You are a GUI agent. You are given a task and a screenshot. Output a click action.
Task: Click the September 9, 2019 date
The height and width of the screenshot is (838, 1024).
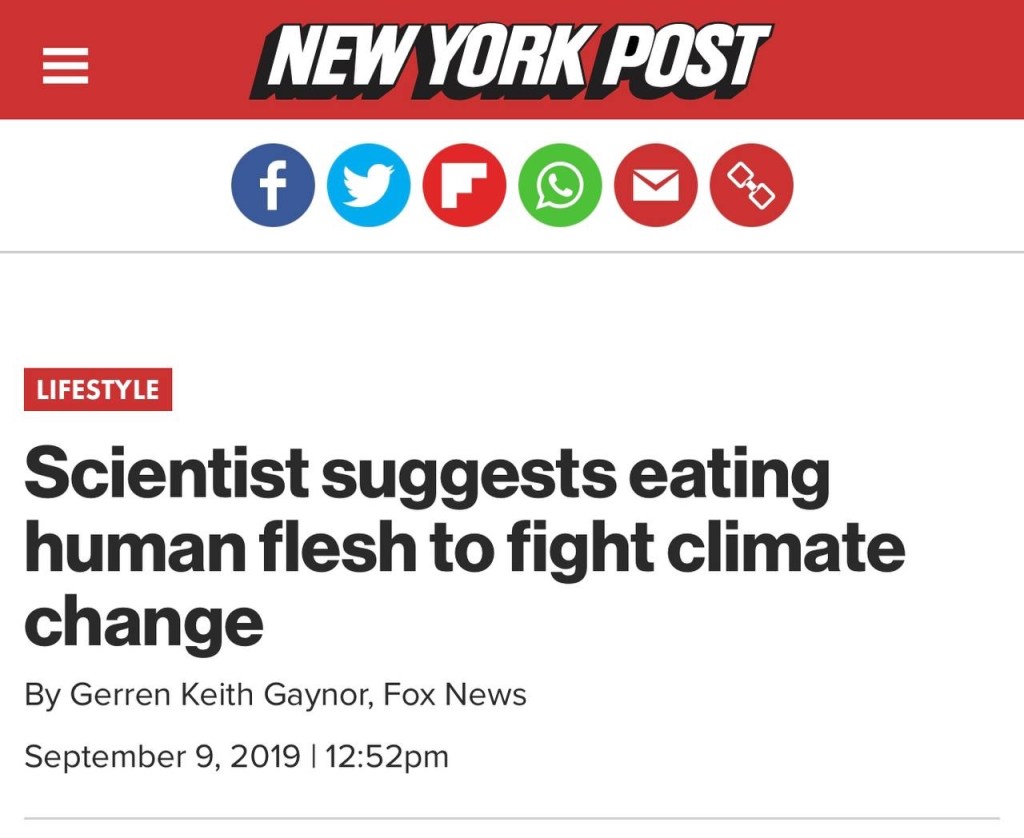click(x=162, y=756)
